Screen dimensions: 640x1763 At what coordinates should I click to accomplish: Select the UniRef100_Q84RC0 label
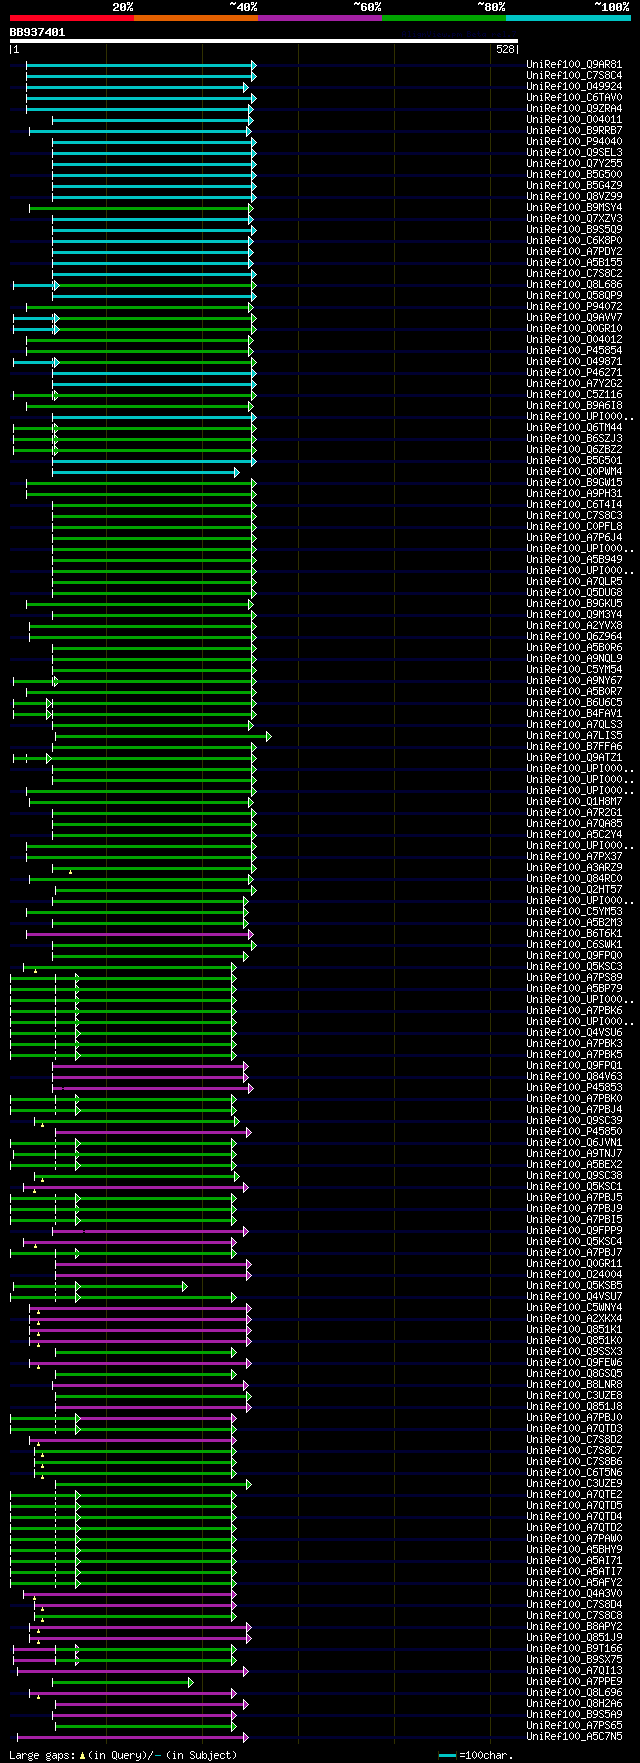coord(574,878)
